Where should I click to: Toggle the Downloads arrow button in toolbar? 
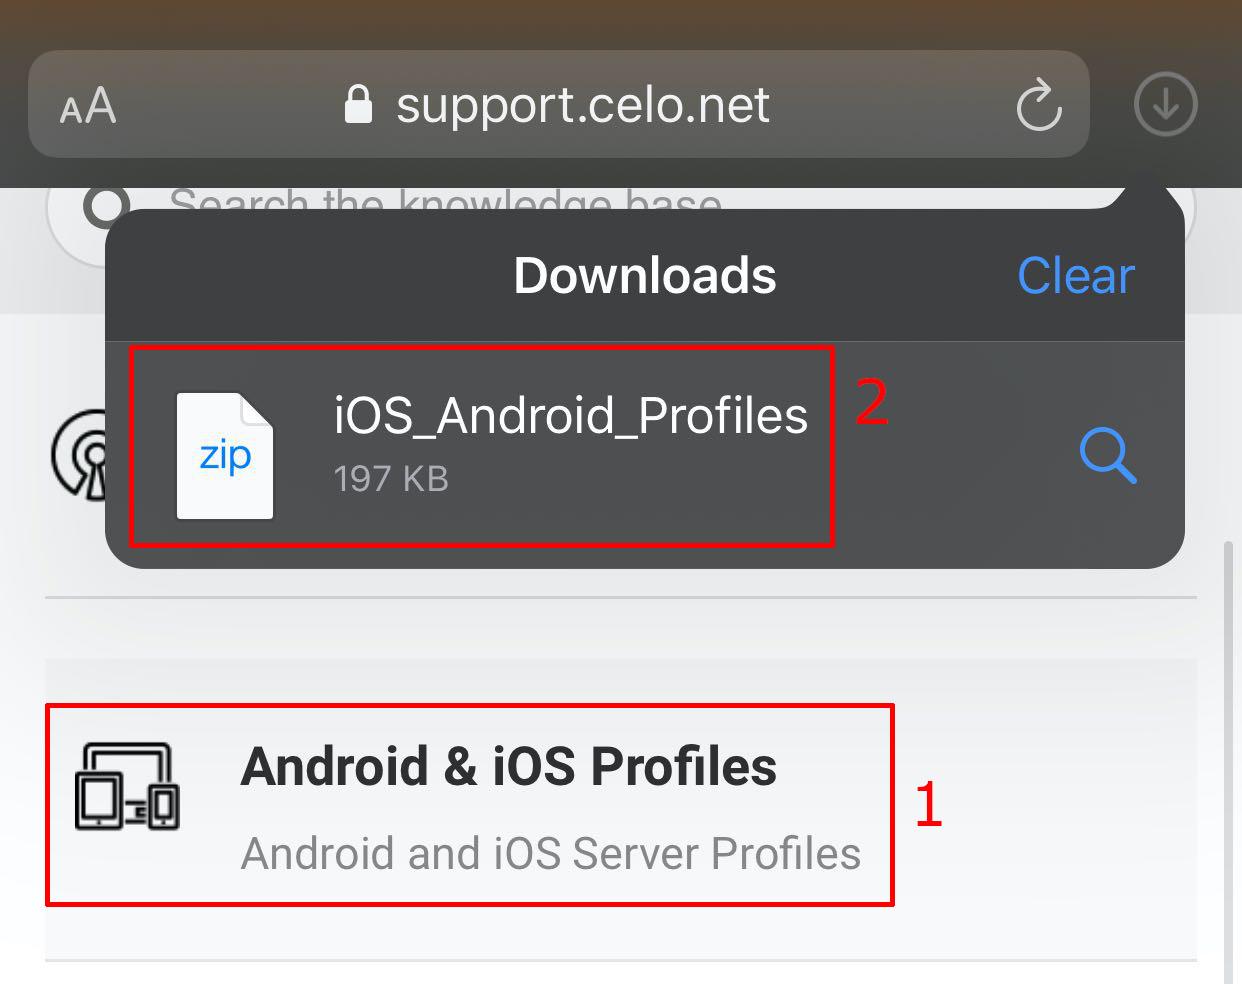pyautogui.click(x=1165, y=104)
